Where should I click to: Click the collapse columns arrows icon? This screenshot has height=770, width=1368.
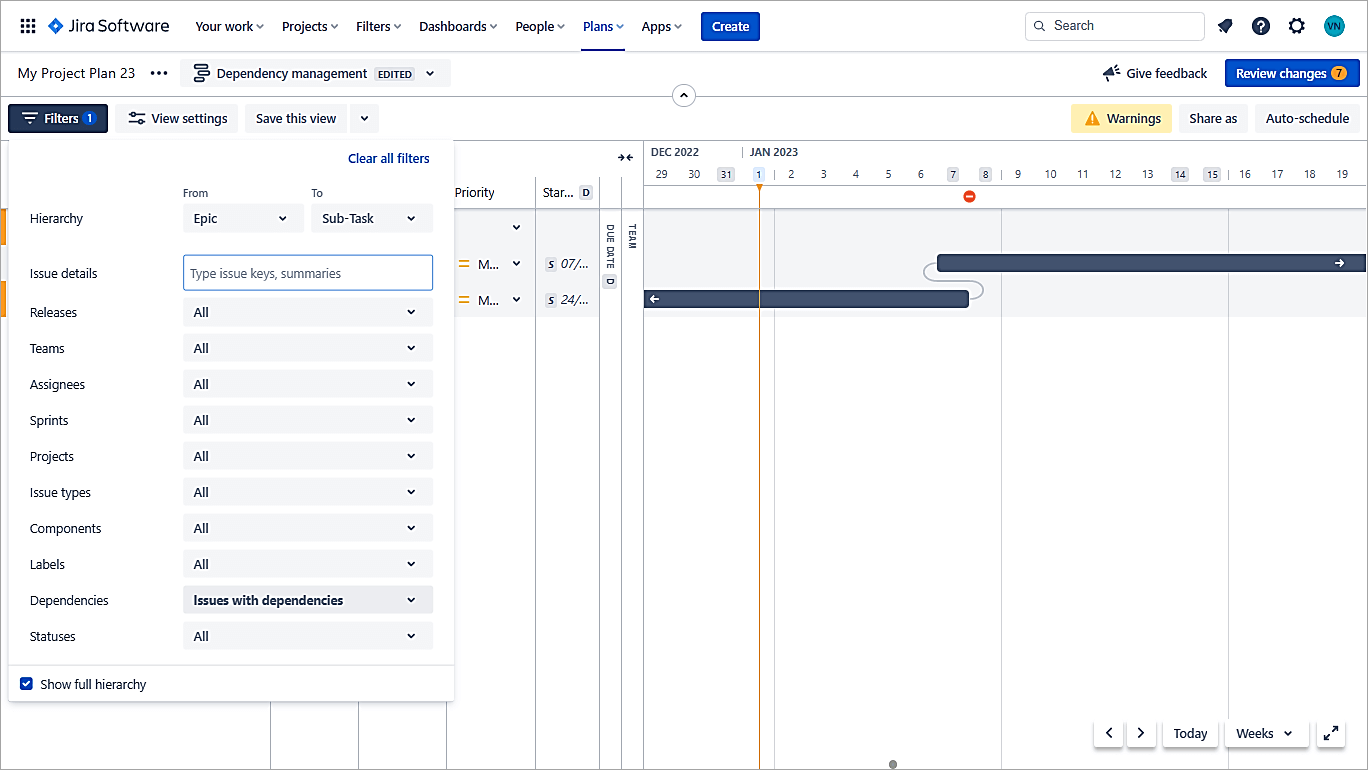[625, 157]
